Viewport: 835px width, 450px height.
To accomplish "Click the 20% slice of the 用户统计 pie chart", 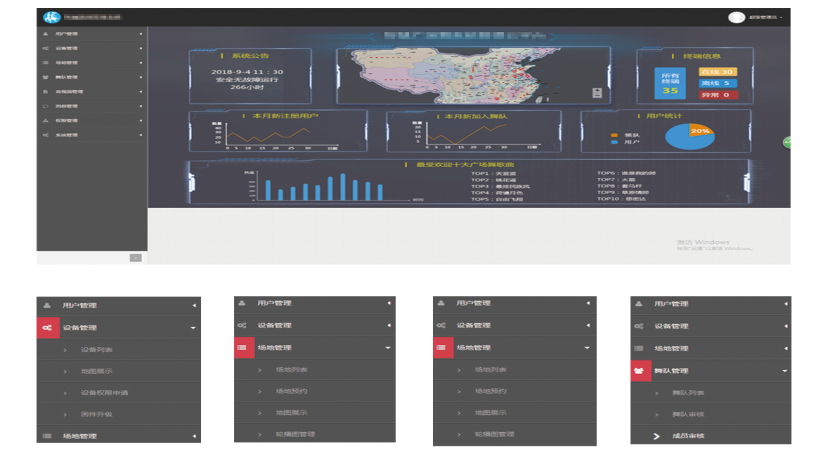I will point(701,131).
